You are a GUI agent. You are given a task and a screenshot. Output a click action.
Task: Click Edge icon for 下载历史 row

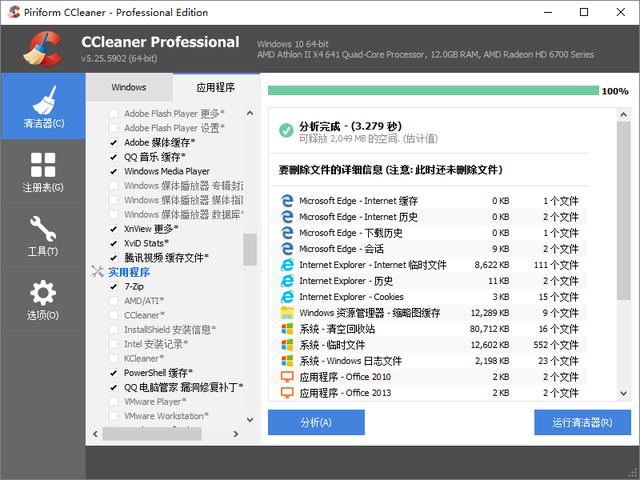[x=287, y=233]
